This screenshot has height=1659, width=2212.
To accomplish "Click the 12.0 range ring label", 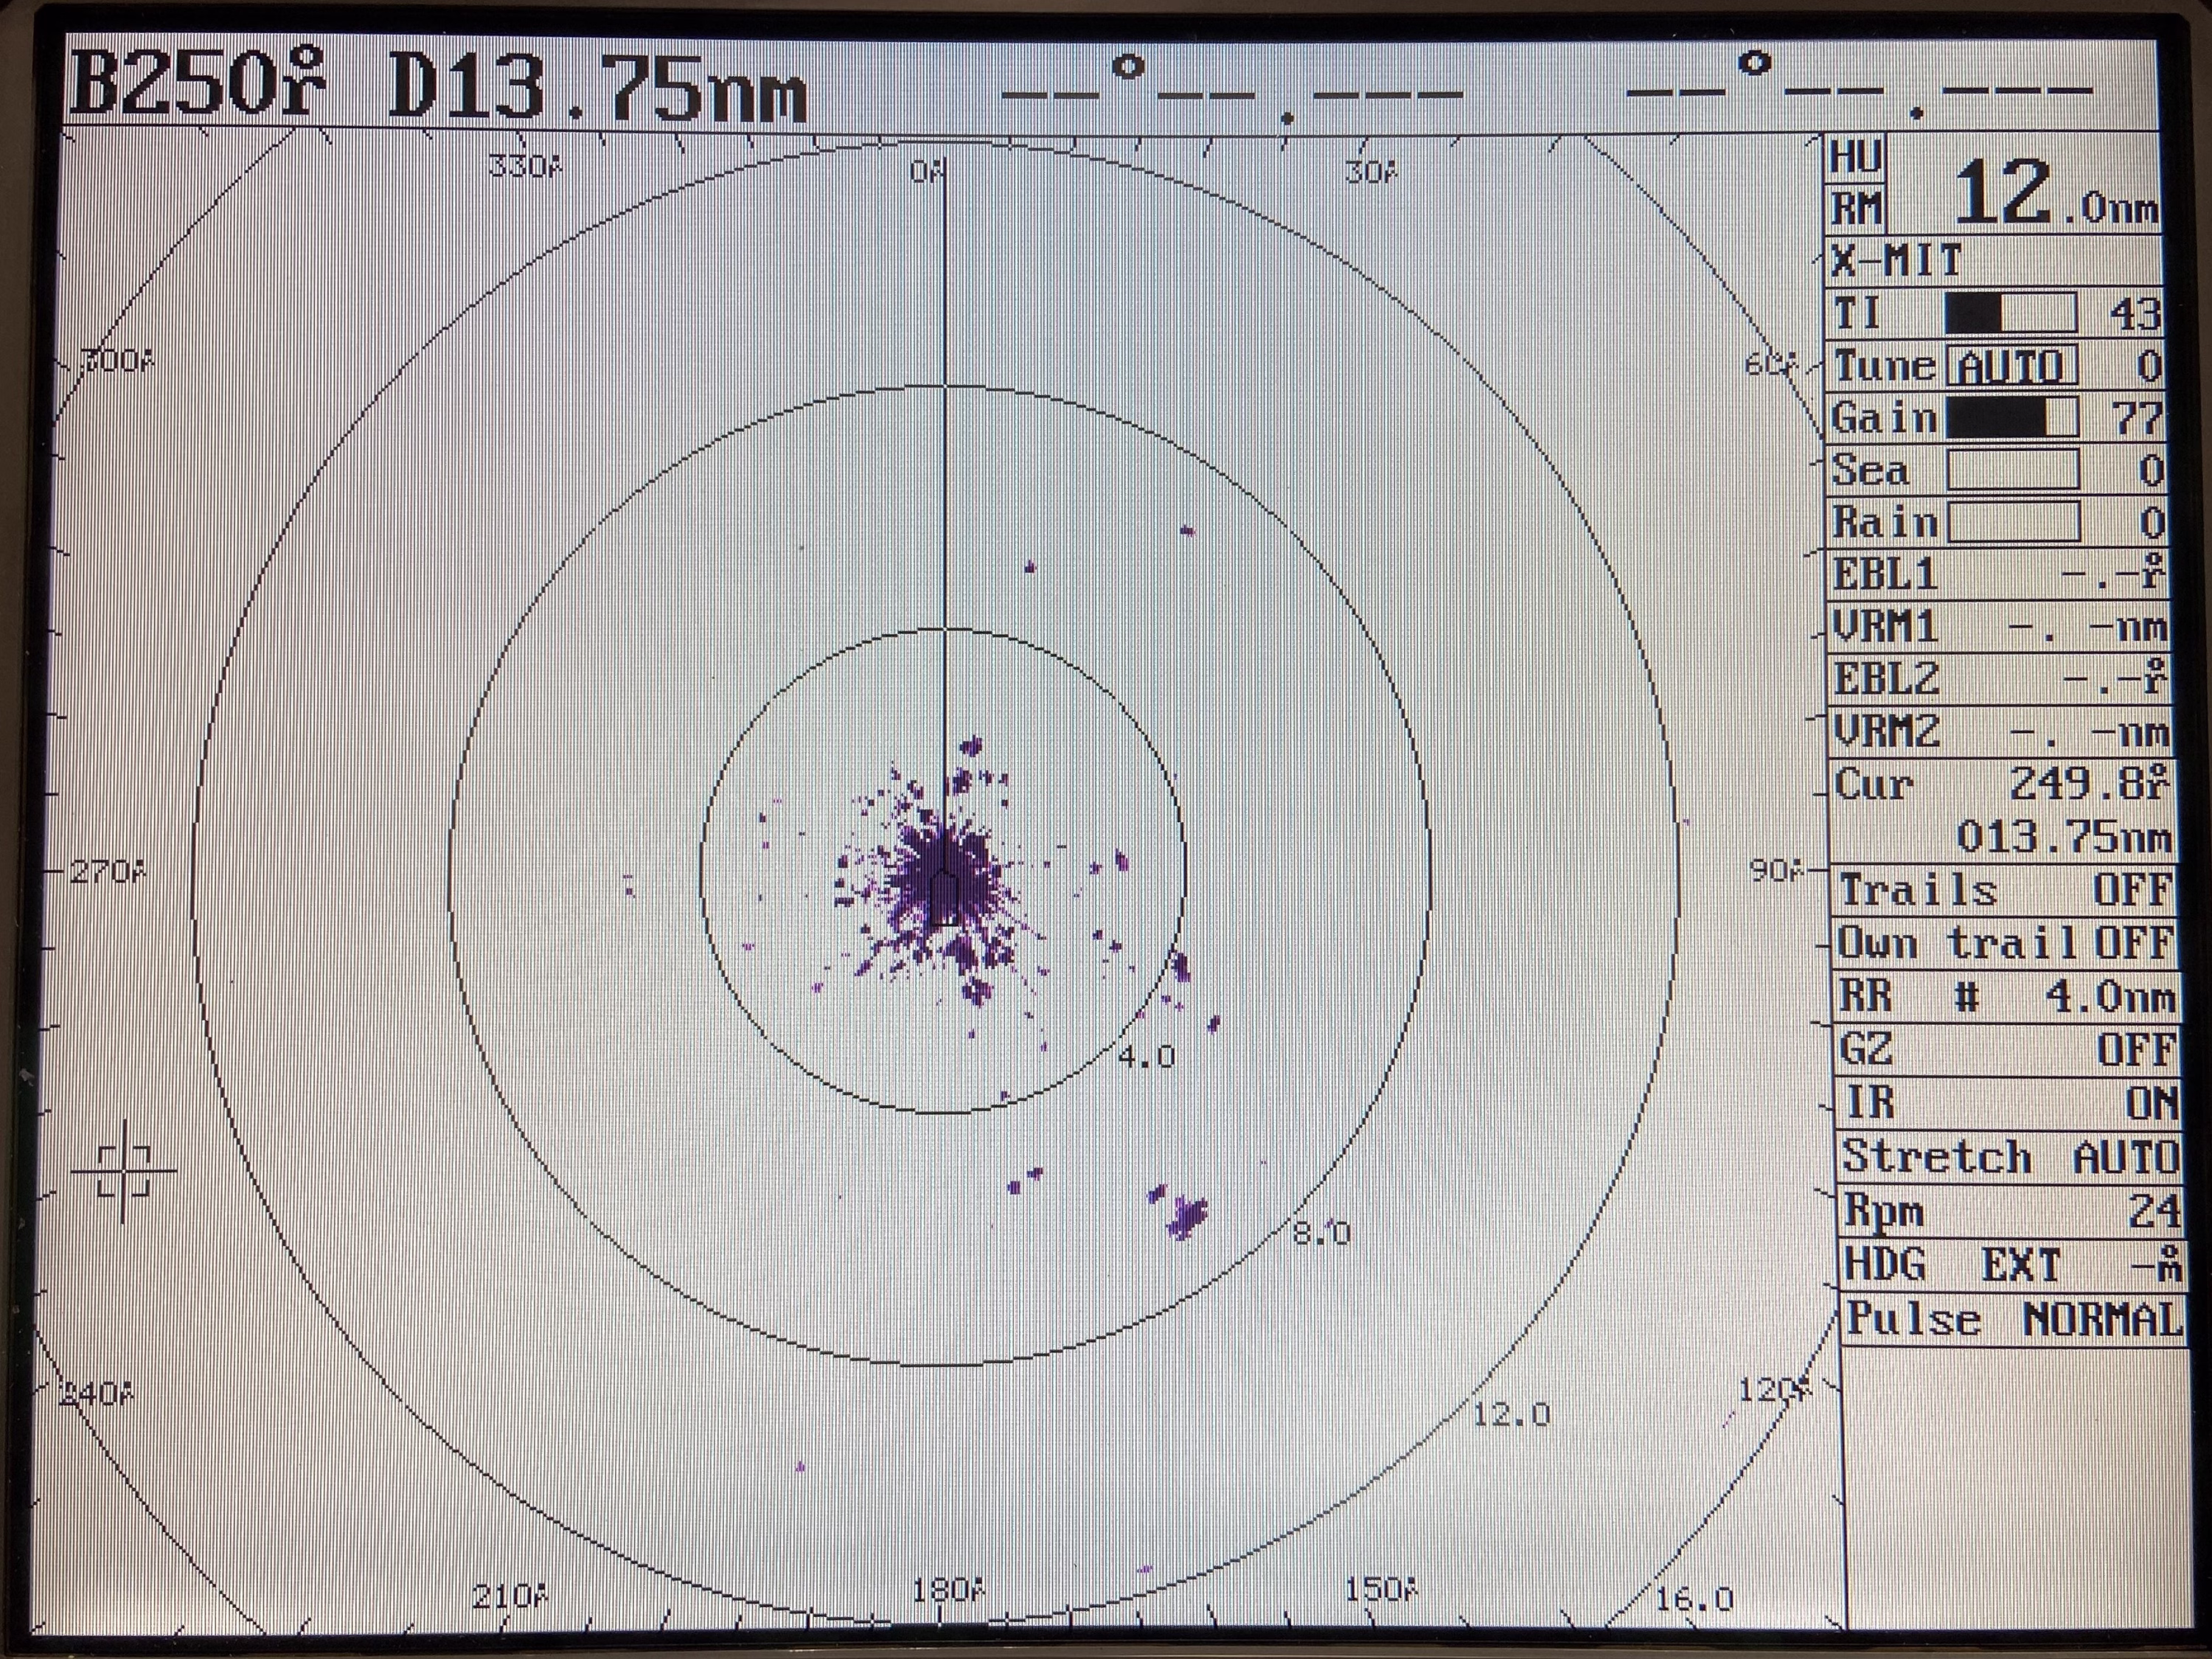I will 1511,1414.
